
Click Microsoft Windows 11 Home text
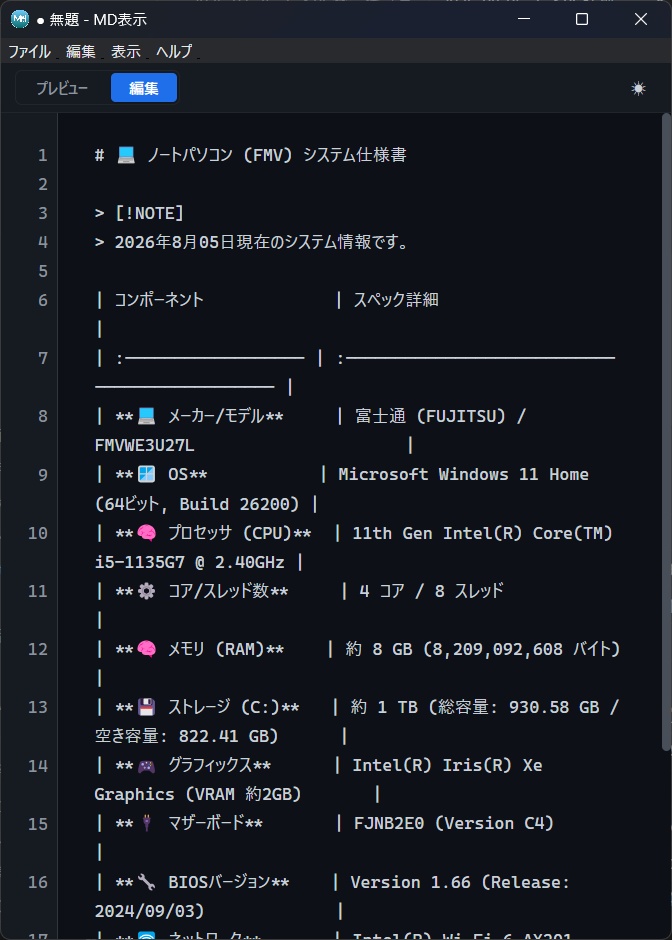coord(463,474)
